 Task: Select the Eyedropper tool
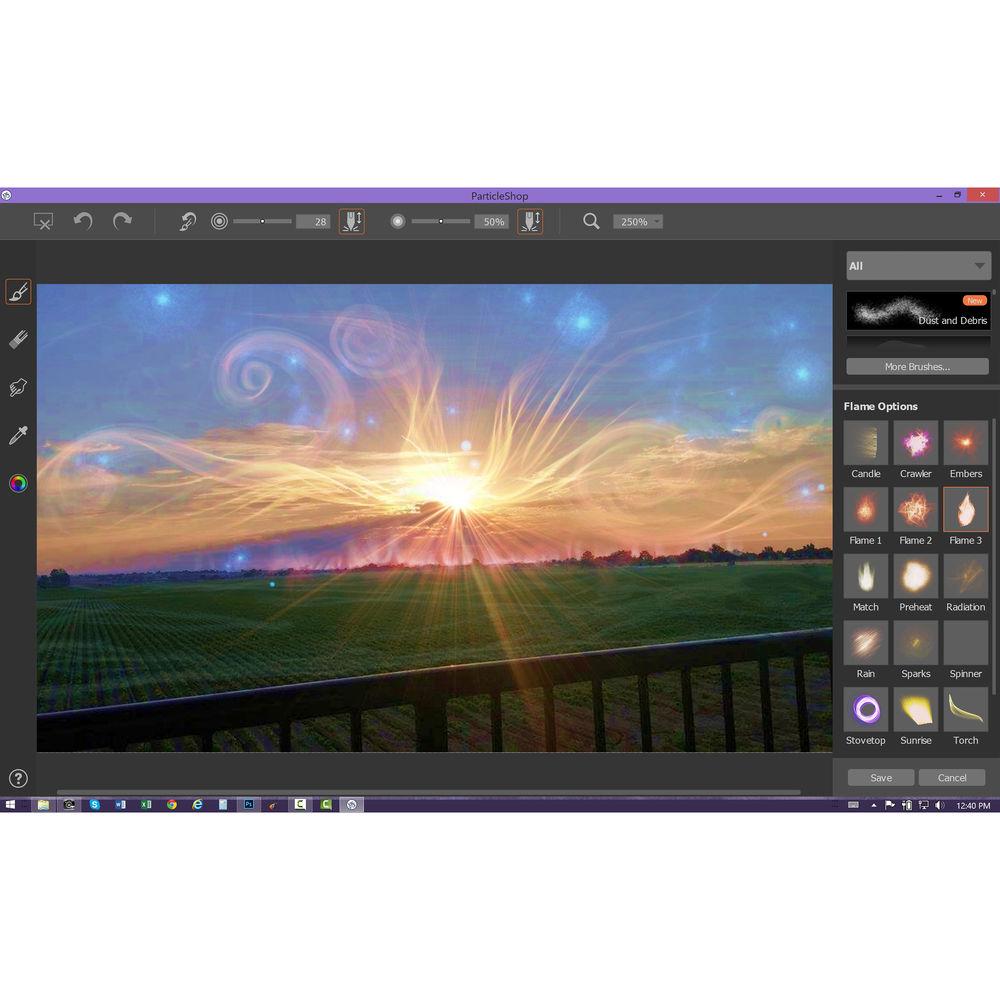18,435
